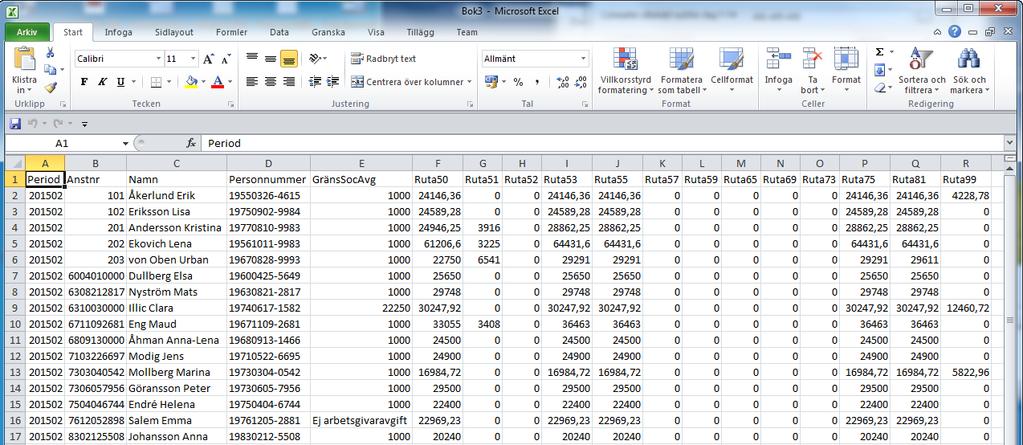Screen dimensions: 1023x445
Task: Click the Ta bort cells button
Action: click(813, 71)
